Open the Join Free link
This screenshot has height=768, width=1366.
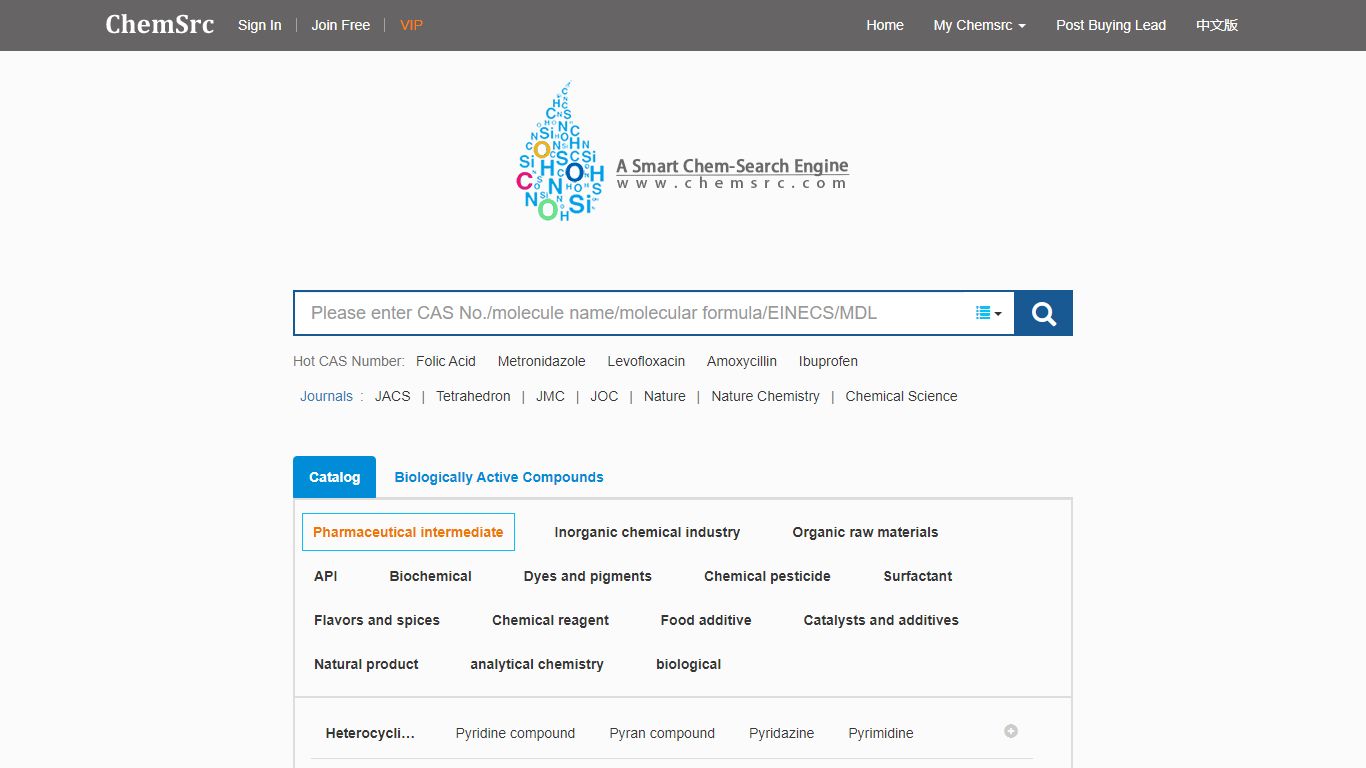click(x=341, y=25)
